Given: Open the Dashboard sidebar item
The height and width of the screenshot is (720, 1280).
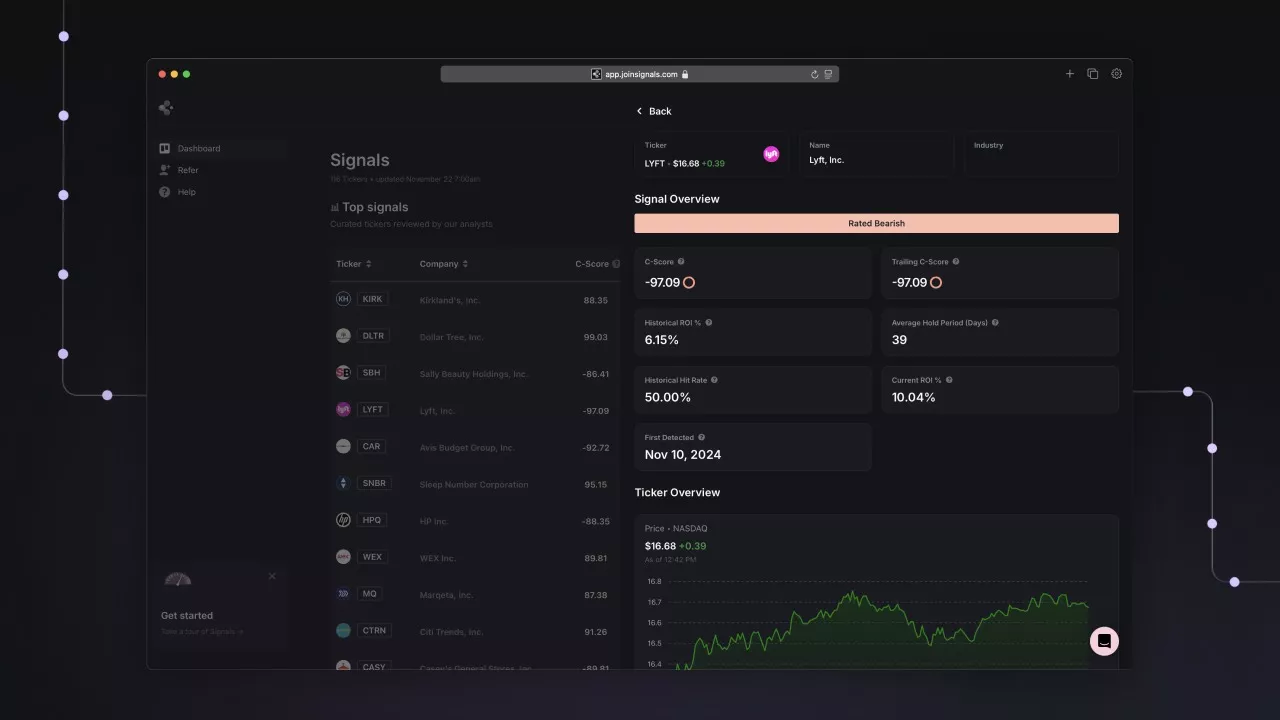Looking at the screenshot, I should (x=198, y=148).
